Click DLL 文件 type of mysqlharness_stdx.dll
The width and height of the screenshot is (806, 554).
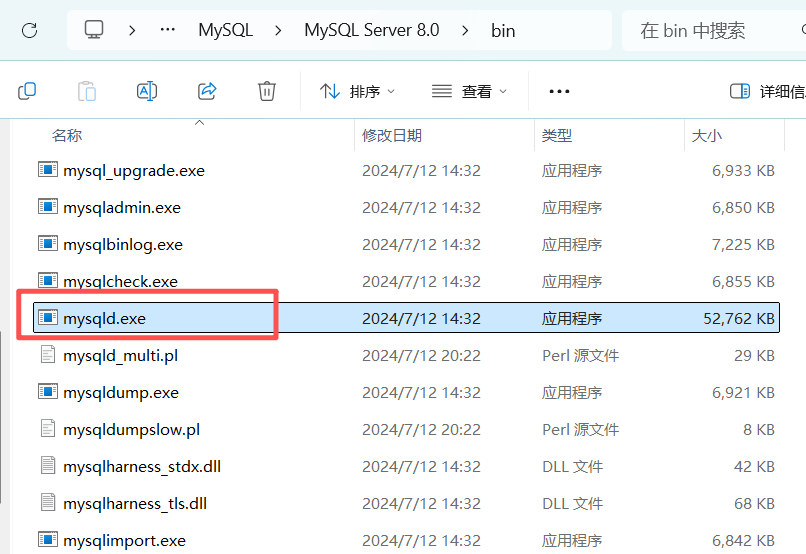(572, 467)
